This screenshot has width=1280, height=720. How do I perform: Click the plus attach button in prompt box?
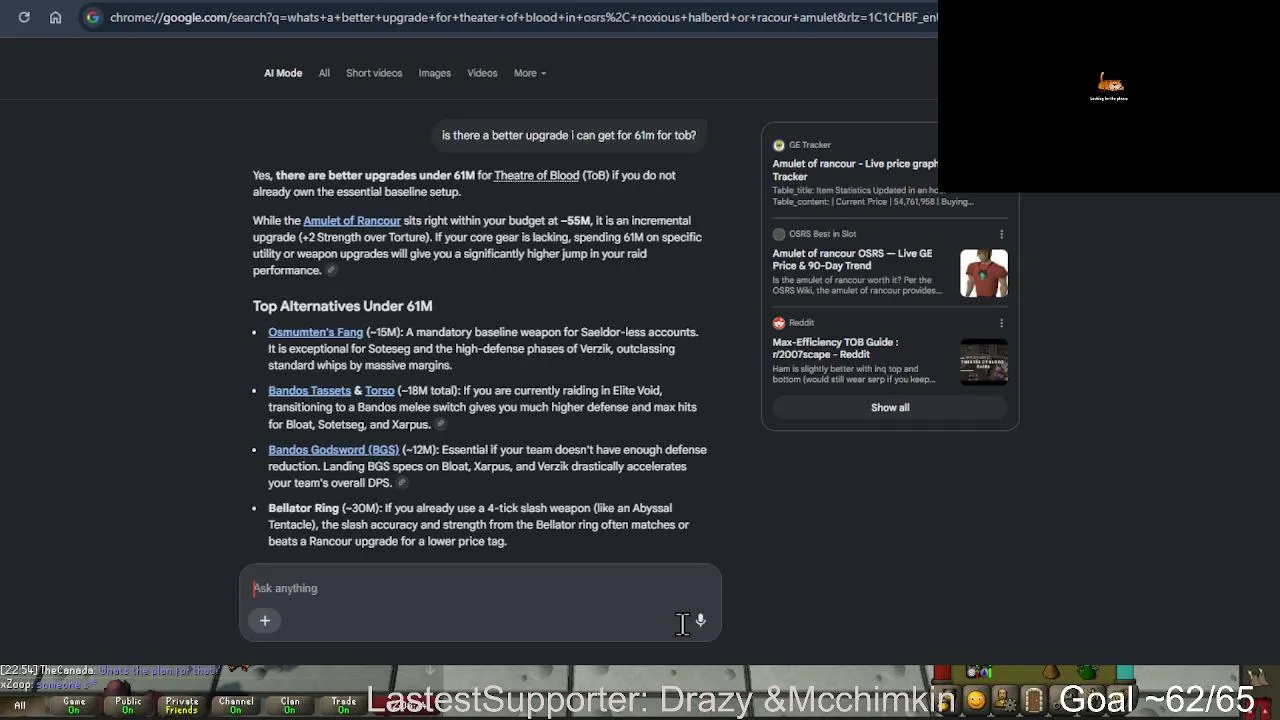pyautogui.click(x=265, y=621)
